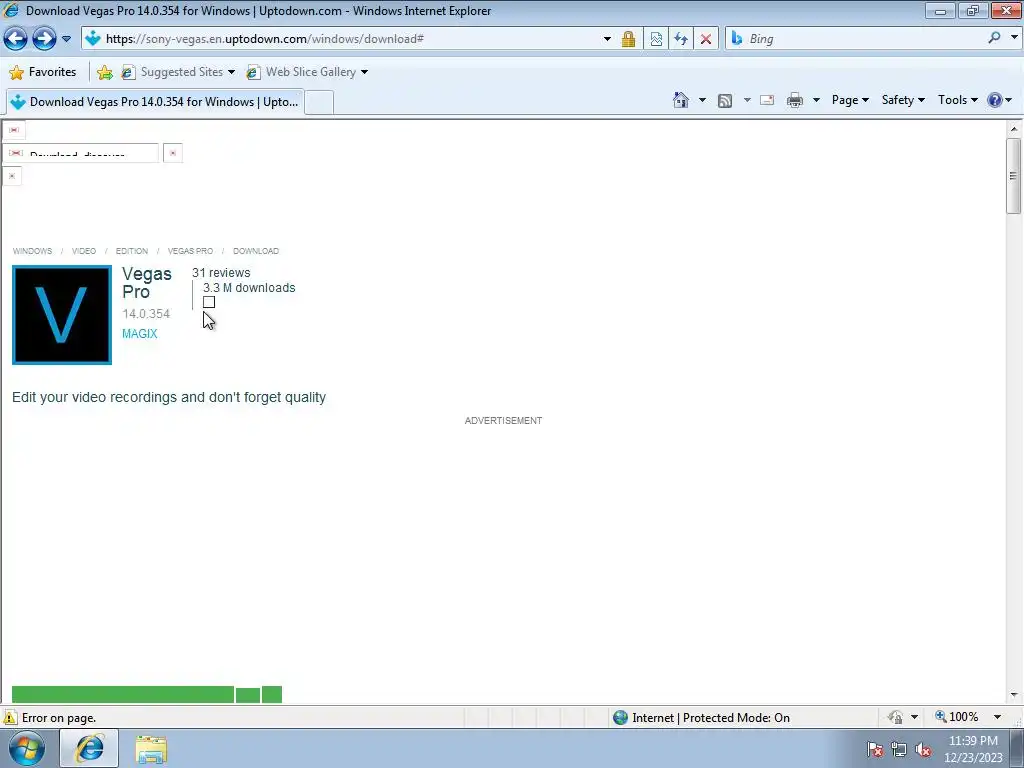The height and width of the screenshot is (768, 1024).
Task: Click the DOWNLOAD breadcrumb link
Action: pyautogui.click(x=256, y=251)
